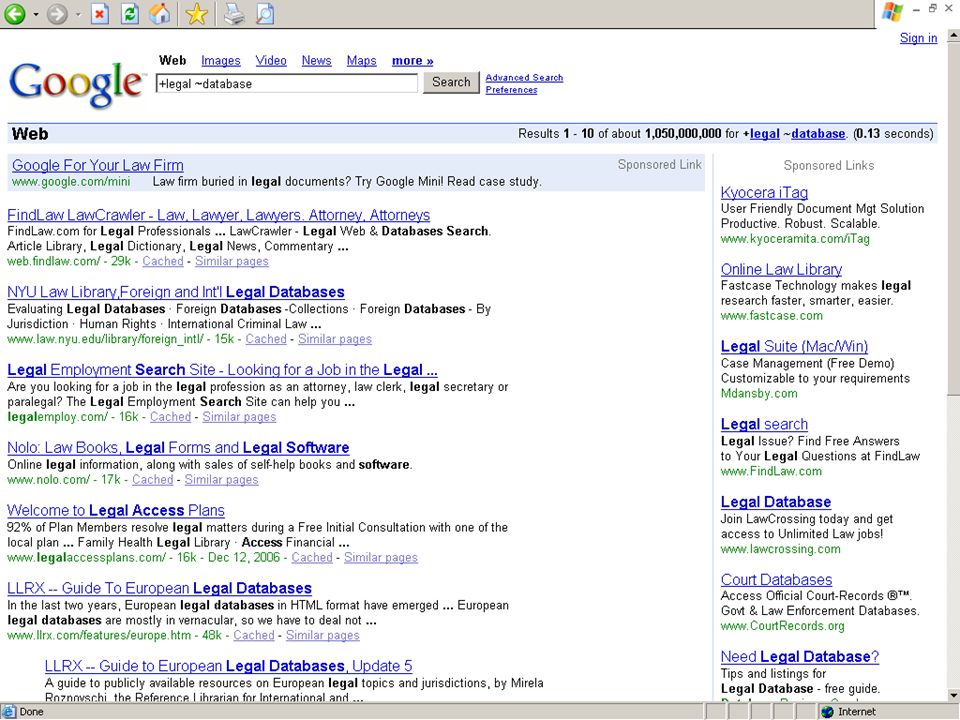Image resolution: width=960 pixels, height=720 pixels.
Task: Open Nolo Law Books result
Action: point(178,448)
